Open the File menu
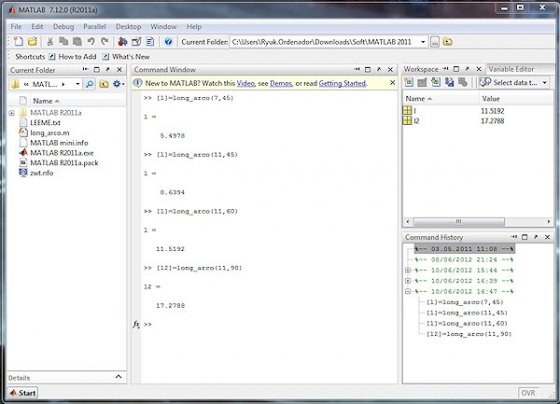Screen dimensions: 560x404 click(16, 27)
